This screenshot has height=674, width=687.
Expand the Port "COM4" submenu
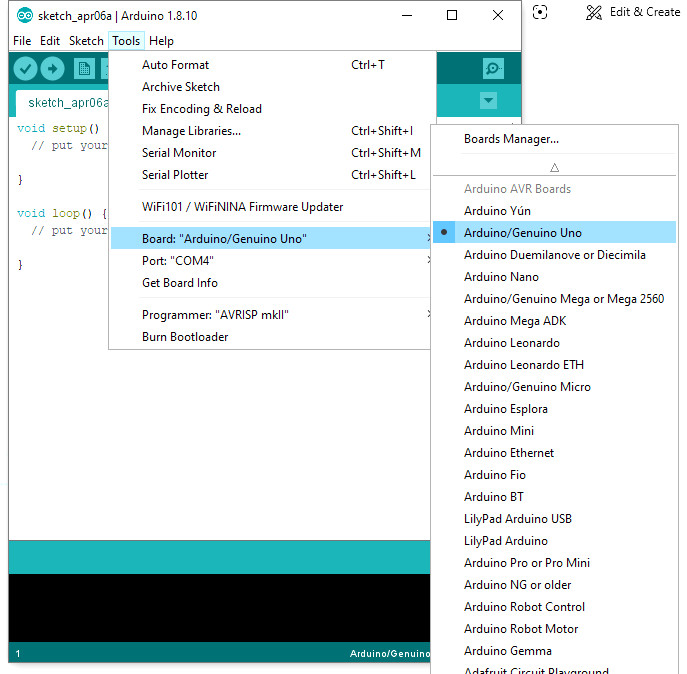(270, 261)
